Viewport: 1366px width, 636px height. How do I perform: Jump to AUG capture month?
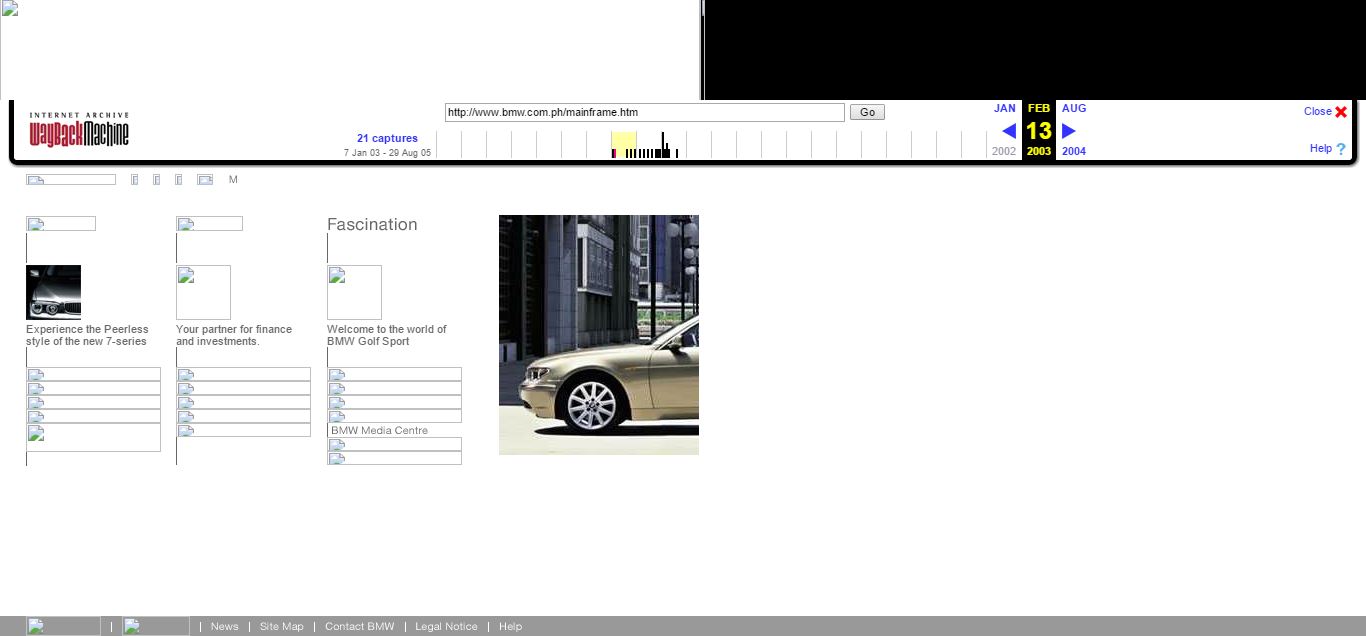[x=1074, y=108]
